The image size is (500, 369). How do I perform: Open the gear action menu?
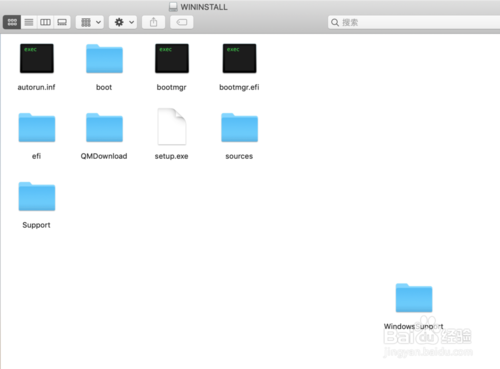[x=123, y=22]
